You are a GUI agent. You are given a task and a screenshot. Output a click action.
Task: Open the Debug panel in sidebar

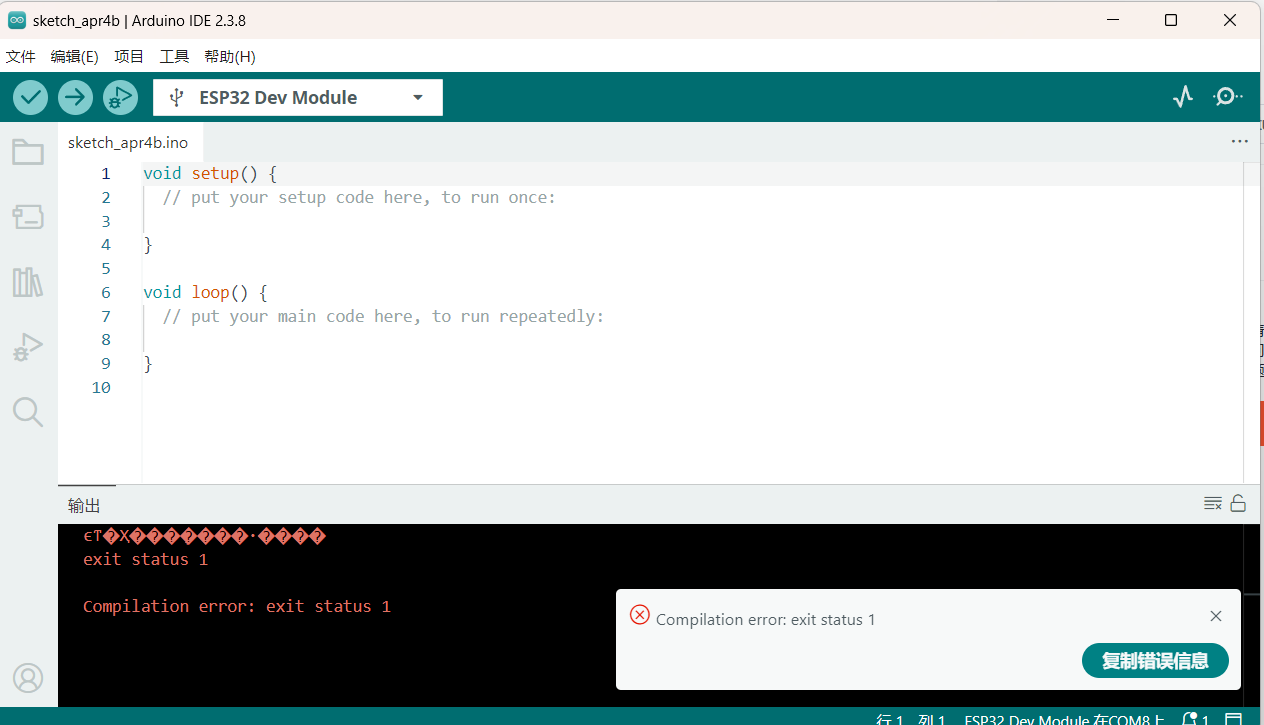tap(28, 347)
